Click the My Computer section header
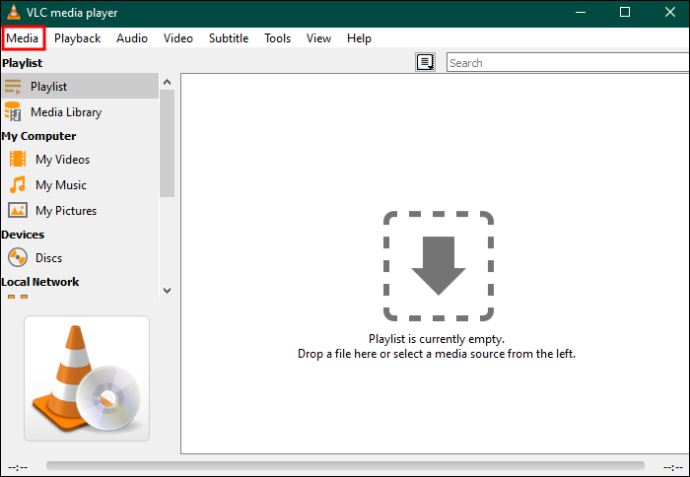Screen dimensions: 690x477 click(39, 136)
